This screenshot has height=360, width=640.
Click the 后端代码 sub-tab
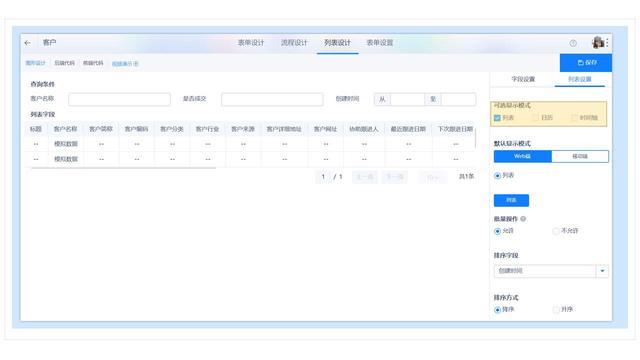pyautogui.click(x=64, y=63)
